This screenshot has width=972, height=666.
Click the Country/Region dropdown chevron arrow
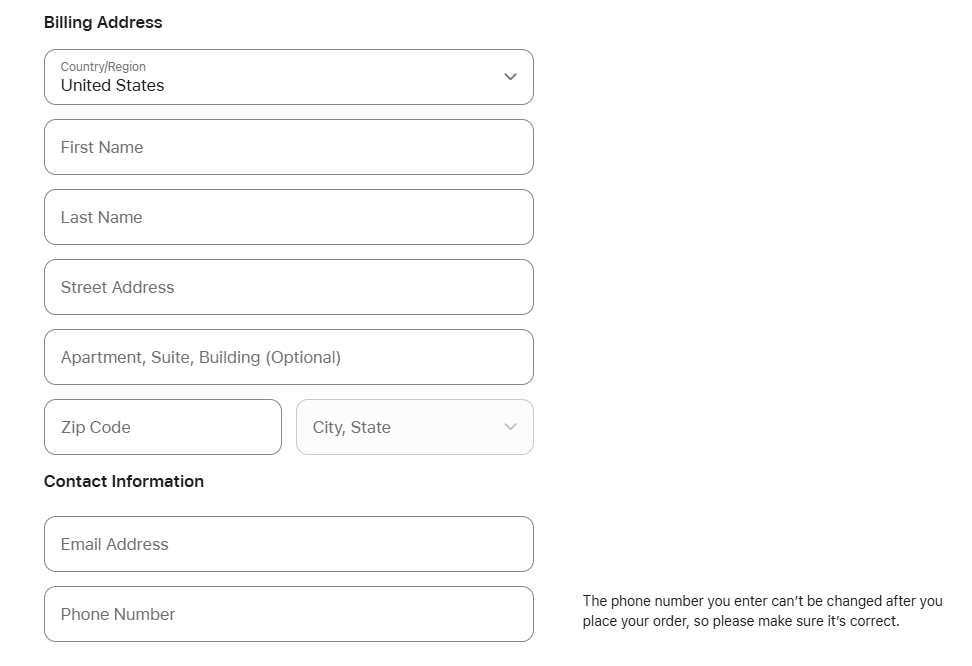pos(510,77)
